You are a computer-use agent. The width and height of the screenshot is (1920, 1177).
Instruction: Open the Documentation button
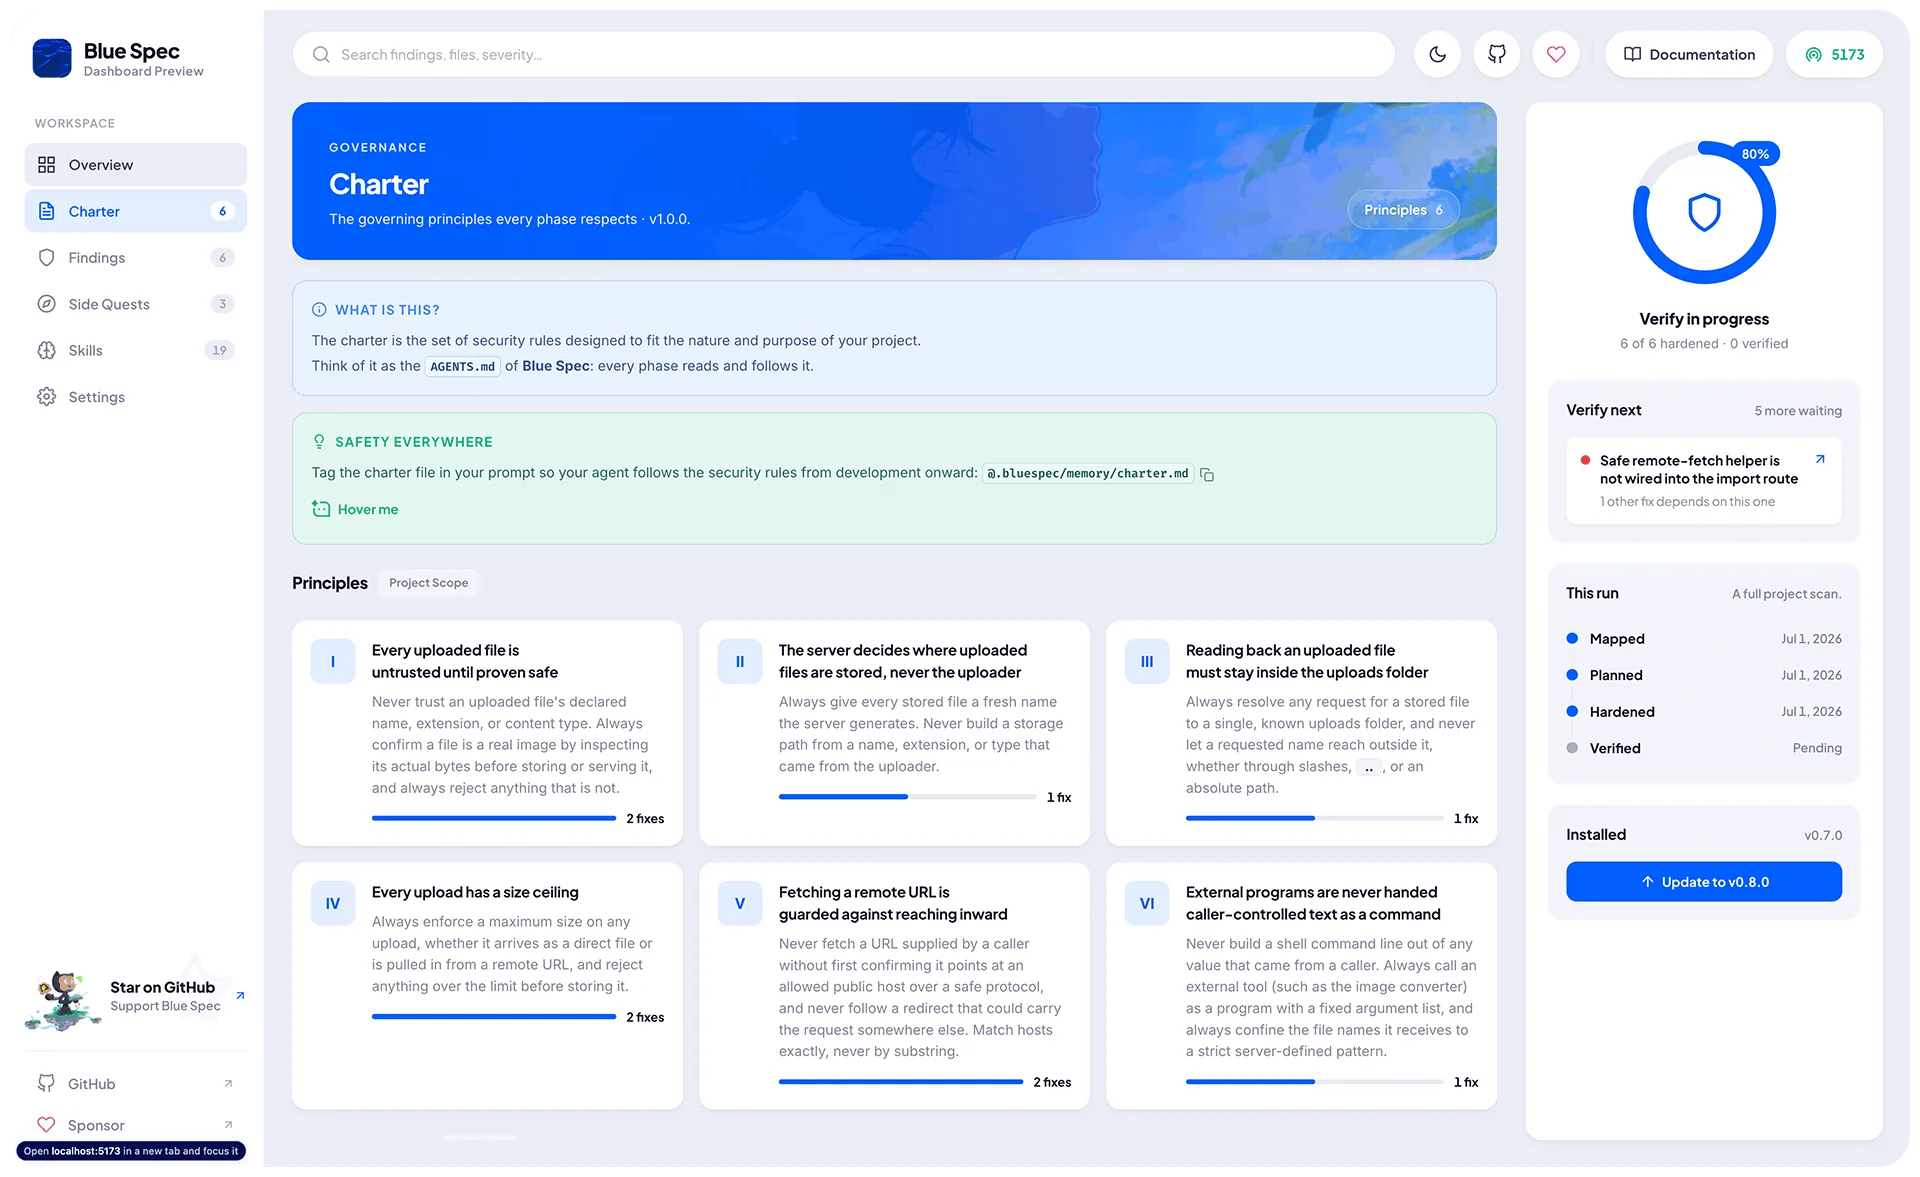[x=1689, y=54]
